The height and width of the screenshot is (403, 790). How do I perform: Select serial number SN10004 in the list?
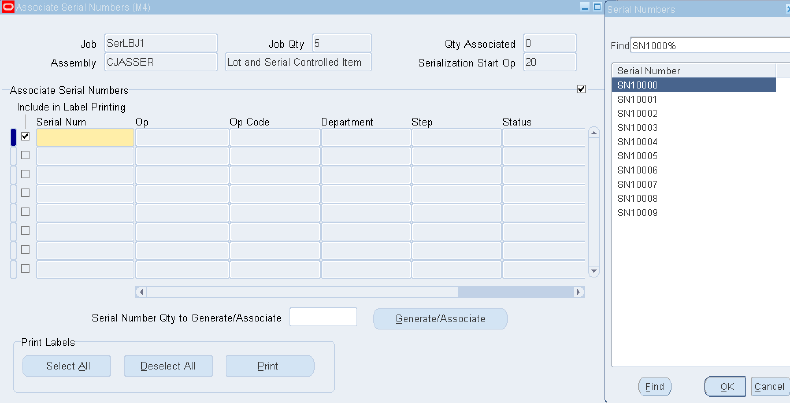(x=694, y=142)
